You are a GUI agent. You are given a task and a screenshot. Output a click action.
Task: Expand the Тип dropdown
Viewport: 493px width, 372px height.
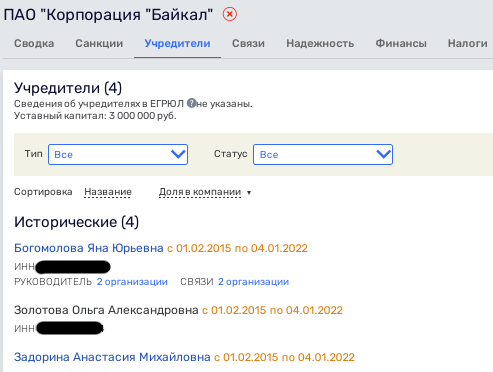pos(118,154)
